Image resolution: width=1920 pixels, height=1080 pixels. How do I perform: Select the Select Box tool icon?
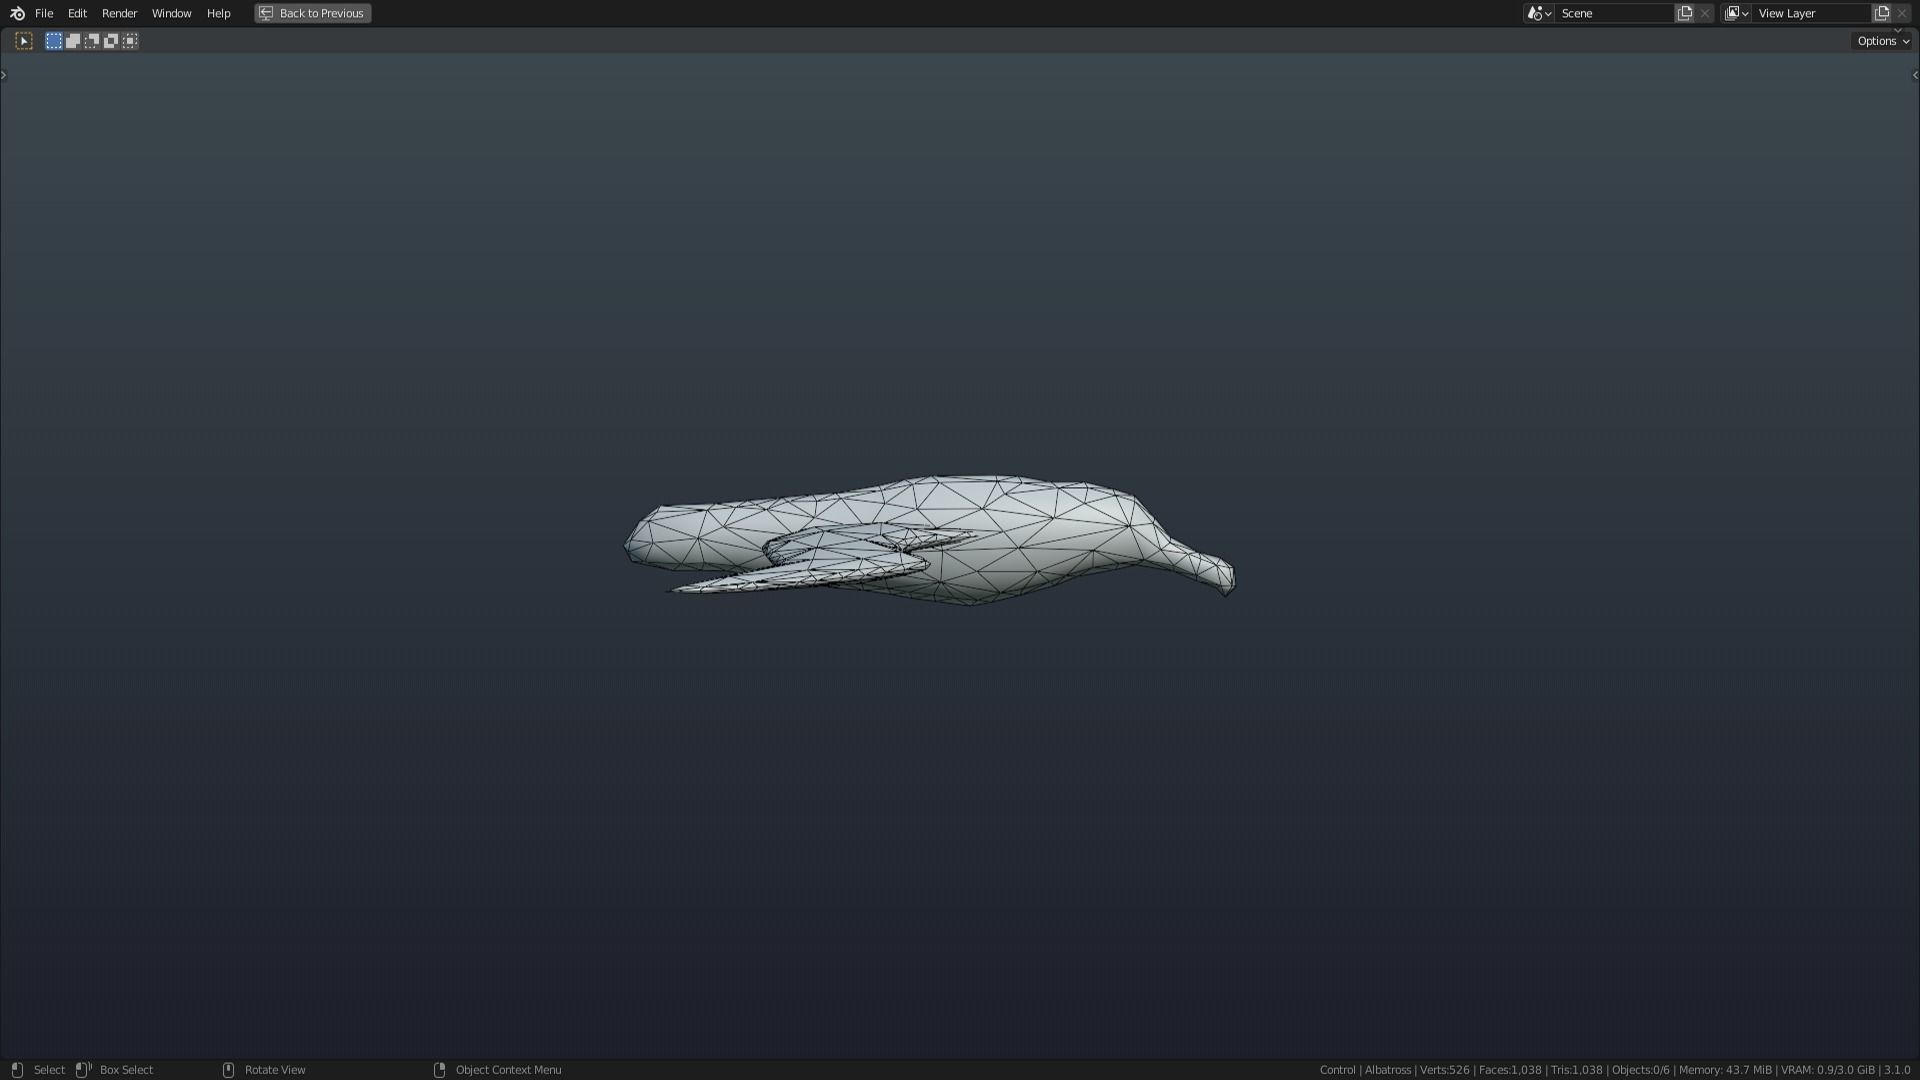point(24,41)
